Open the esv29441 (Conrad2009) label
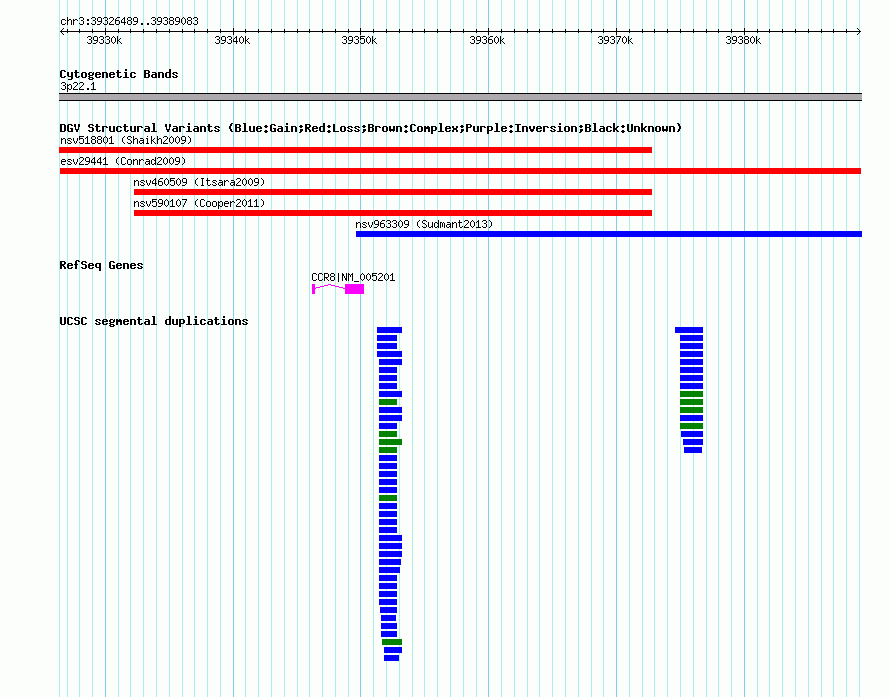890x697 pixels. pos(123,161)
